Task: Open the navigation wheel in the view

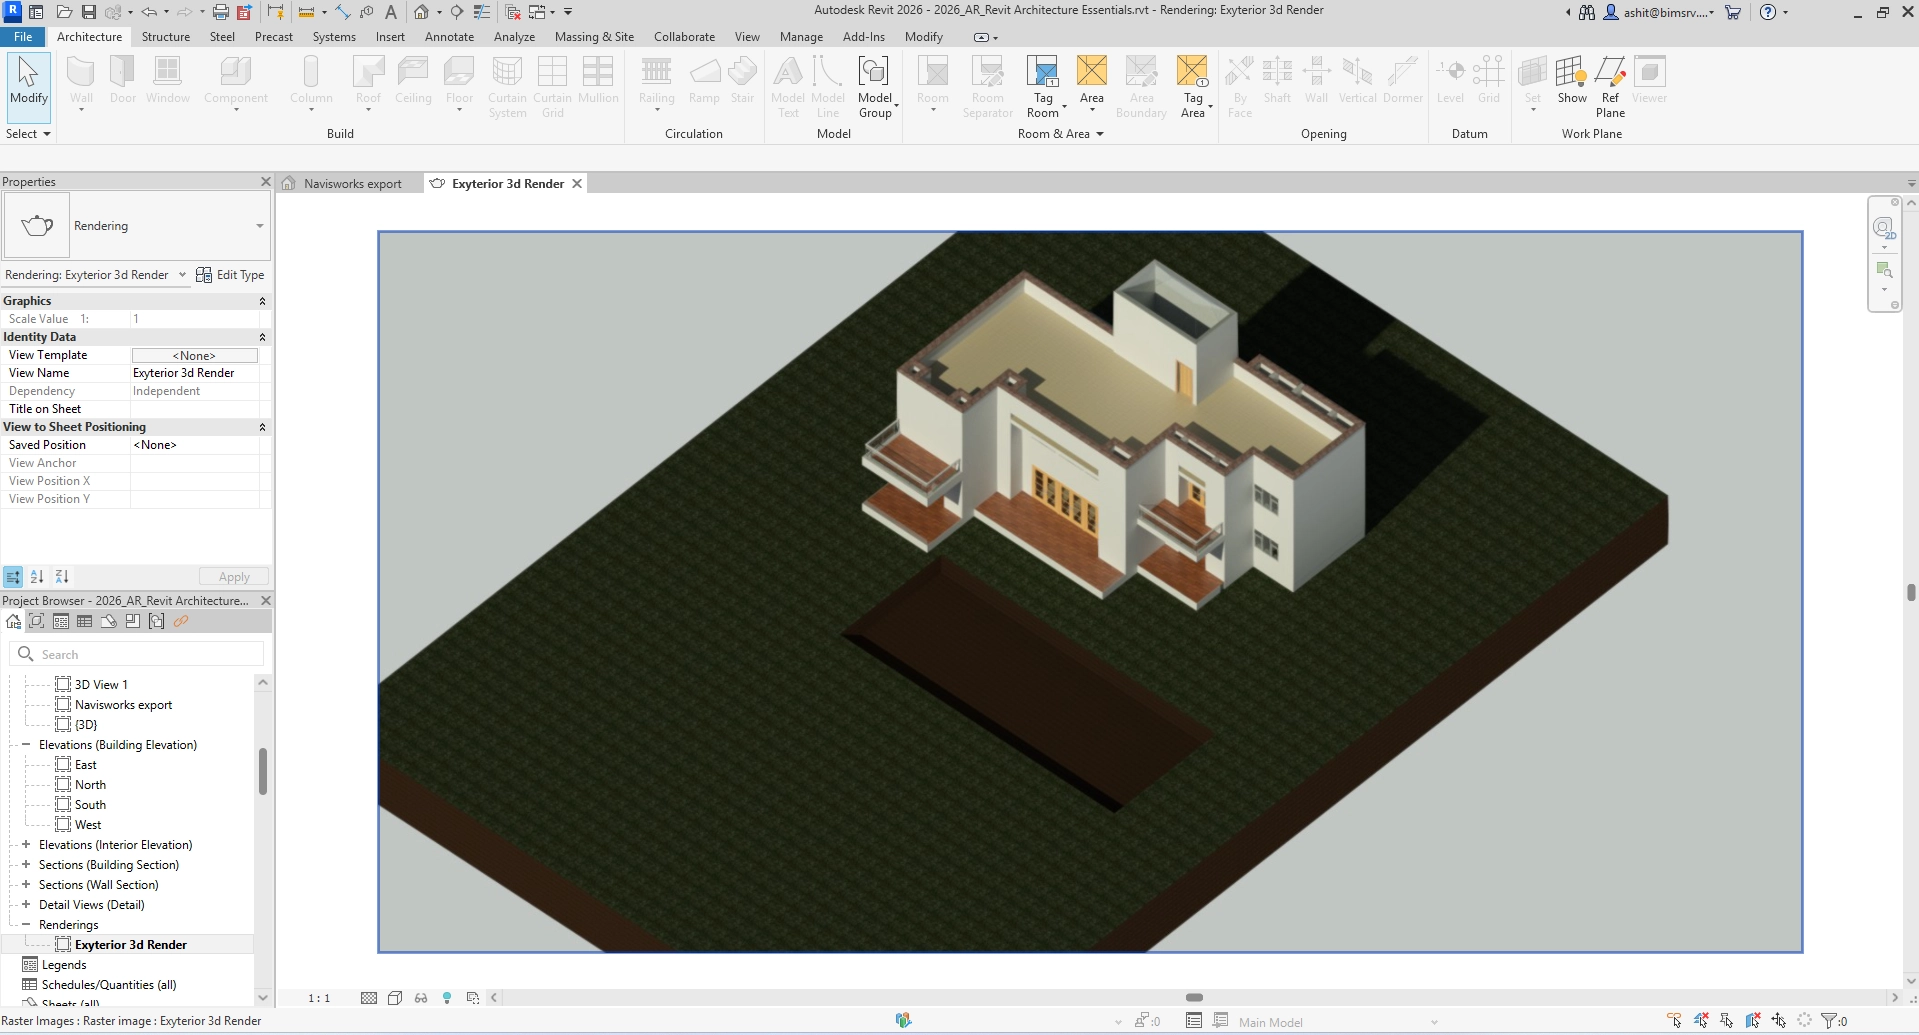Action: [x=1884, y=228]
